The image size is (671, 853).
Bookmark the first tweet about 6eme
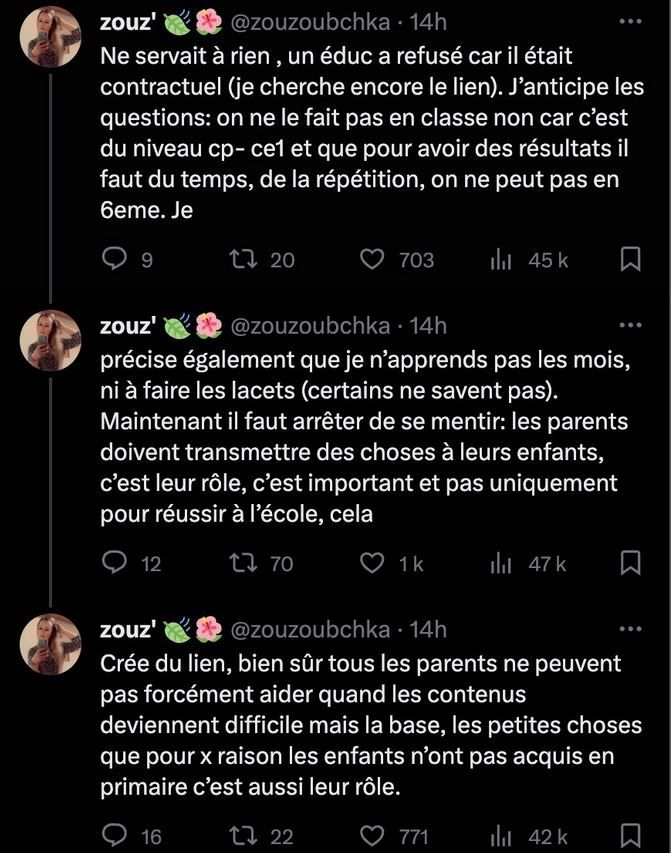(631, 260)
